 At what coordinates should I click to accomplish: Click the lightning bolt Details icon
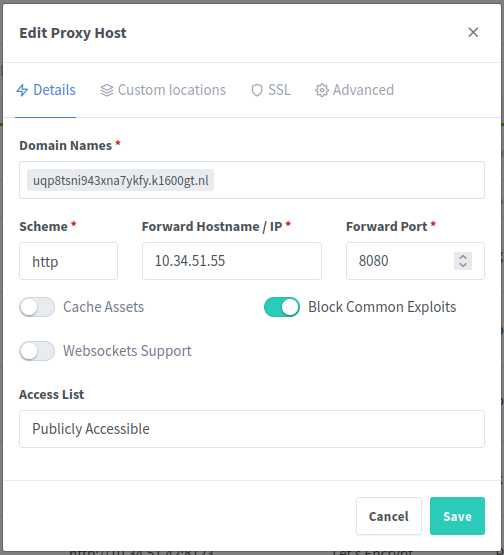click(22, 90)
